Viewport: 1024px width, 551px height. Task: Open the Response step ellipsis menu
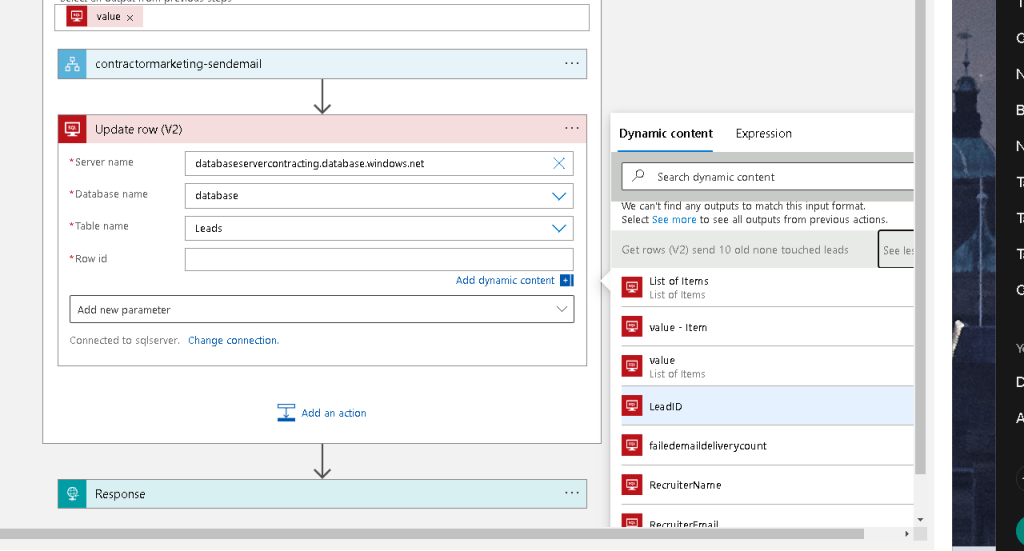tap(571, 493)
